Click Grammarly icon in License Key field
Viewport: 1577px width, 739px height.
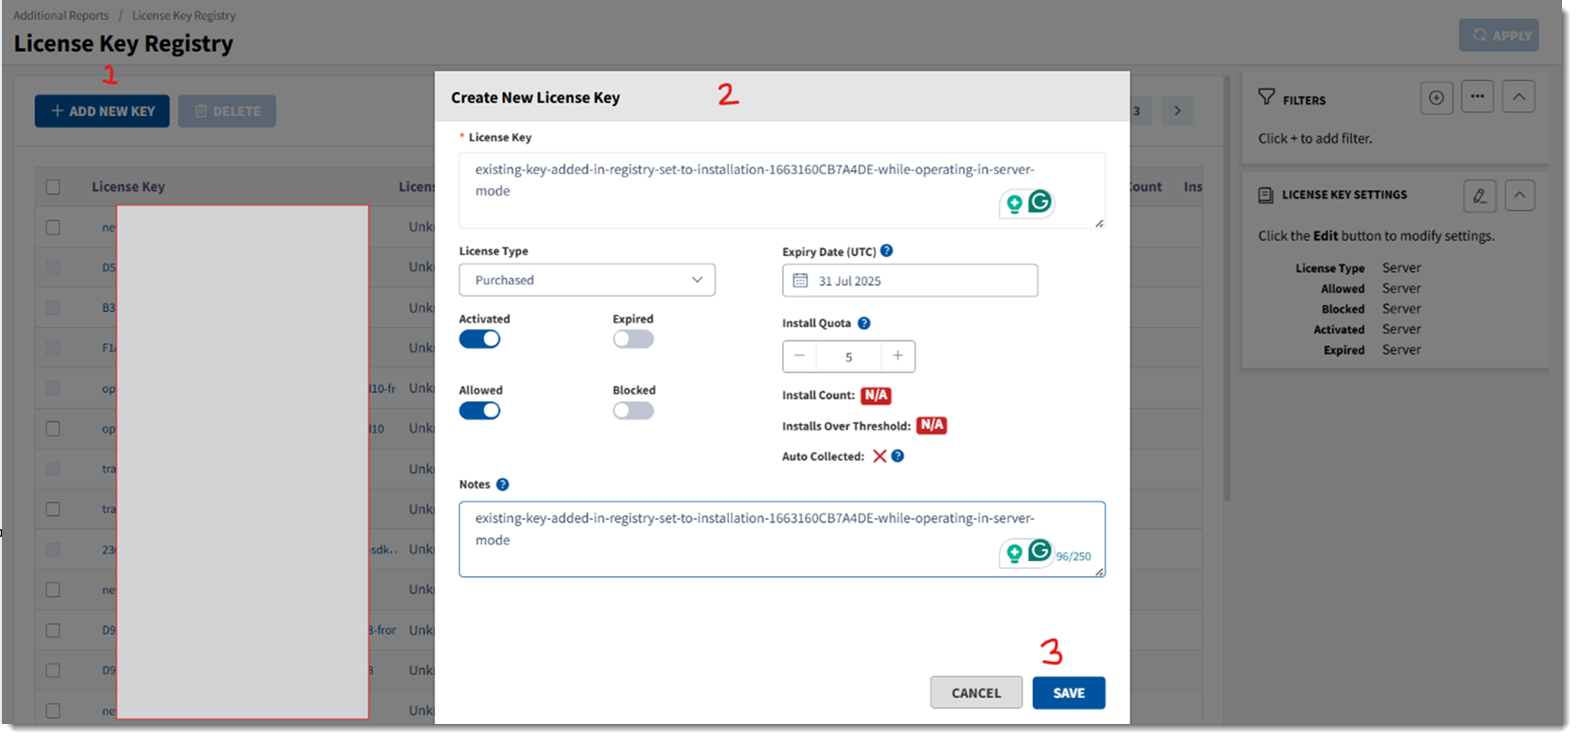[1040, 202]
